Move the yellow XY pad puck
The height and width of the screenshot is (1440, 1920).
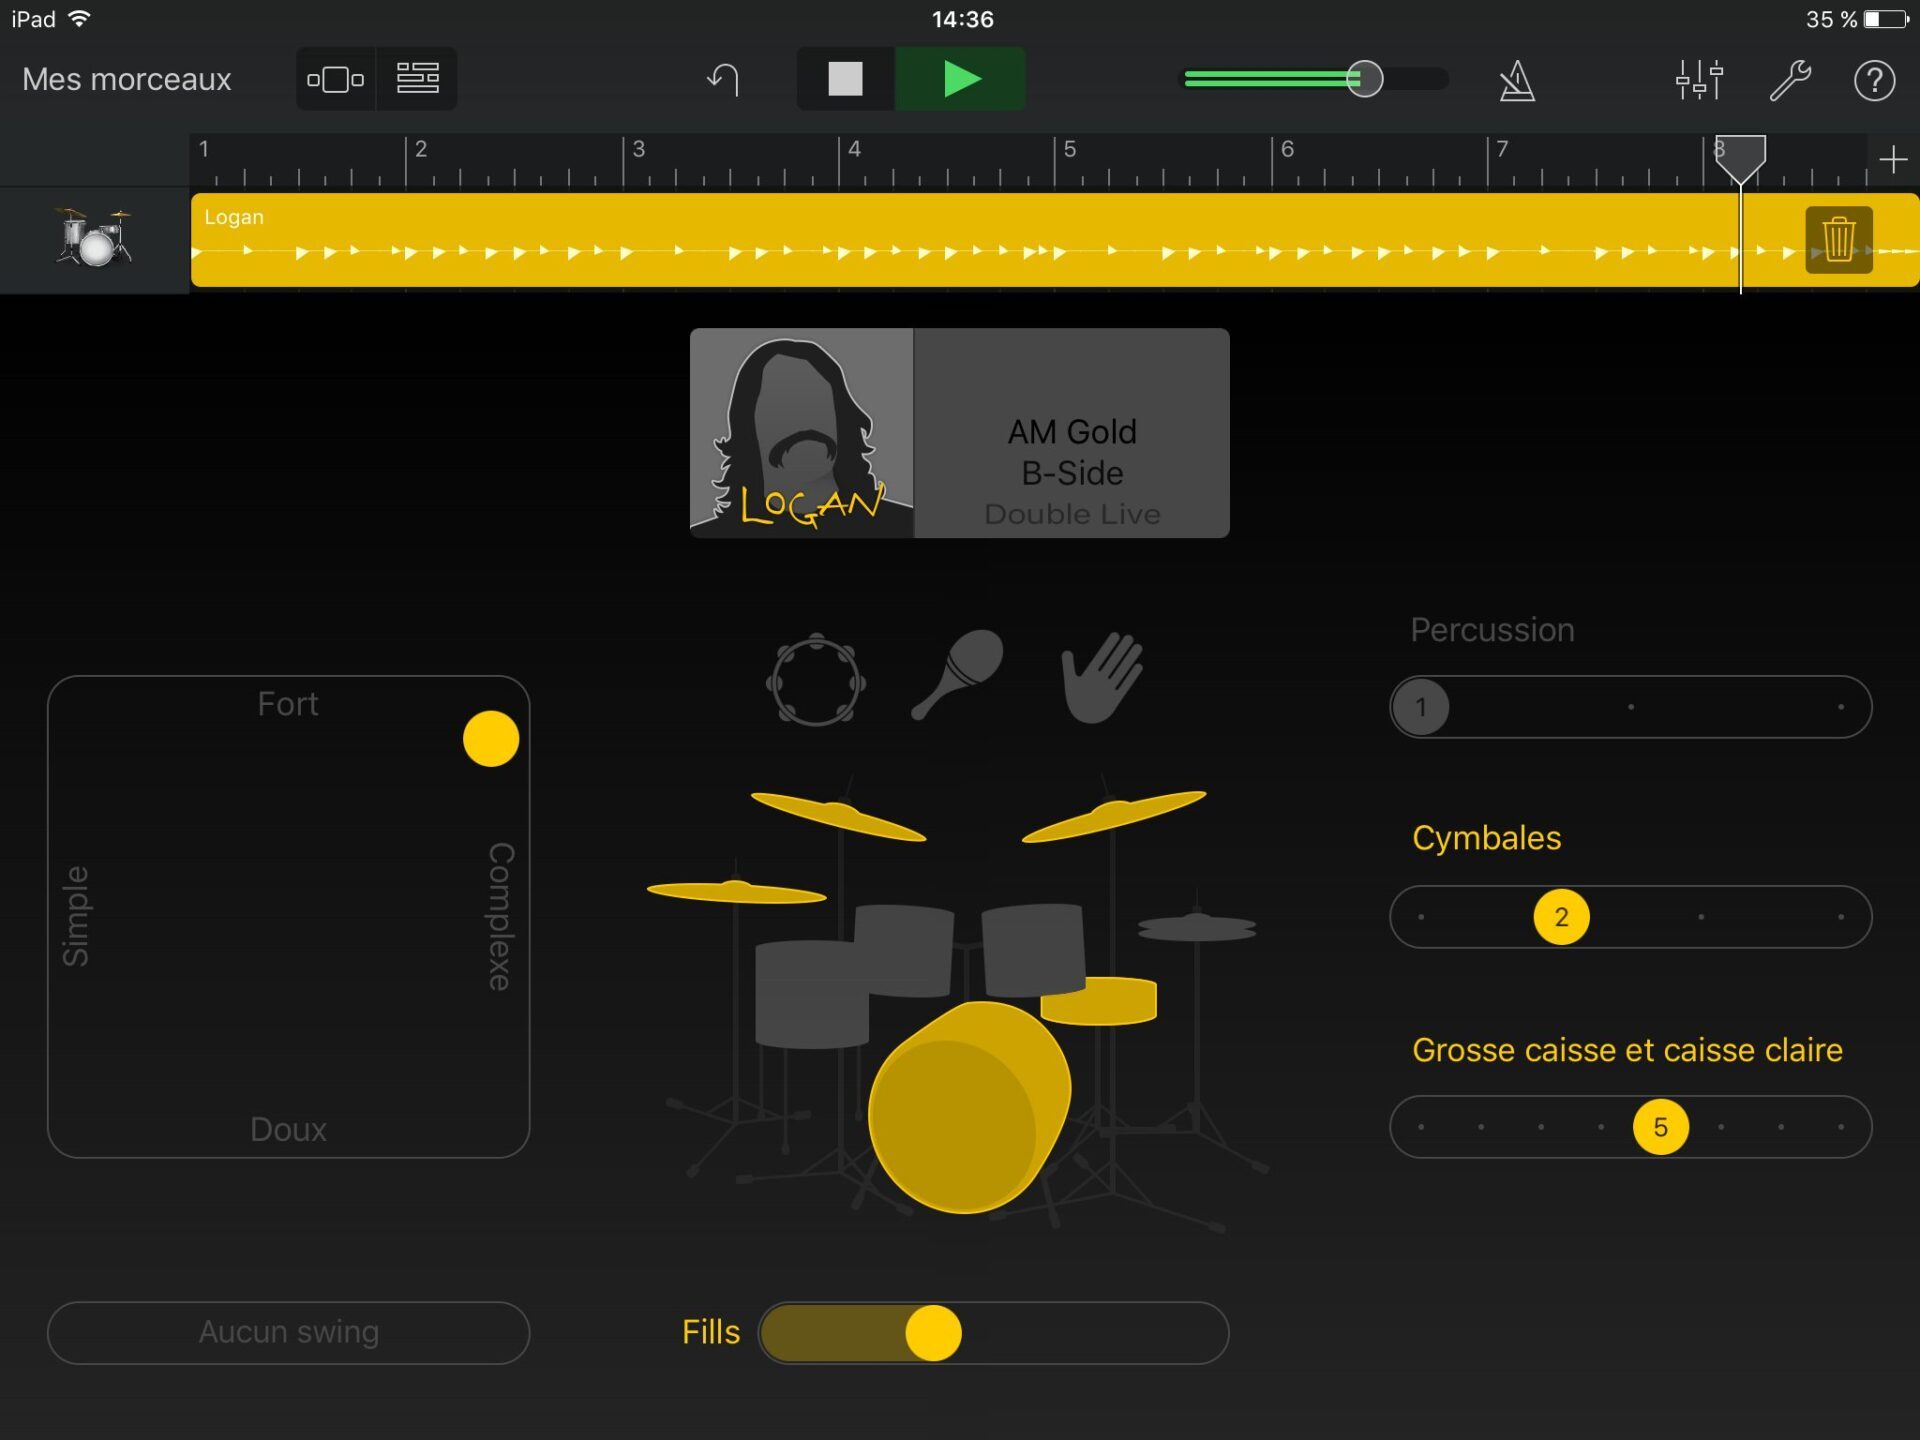(x=491, y=739)
